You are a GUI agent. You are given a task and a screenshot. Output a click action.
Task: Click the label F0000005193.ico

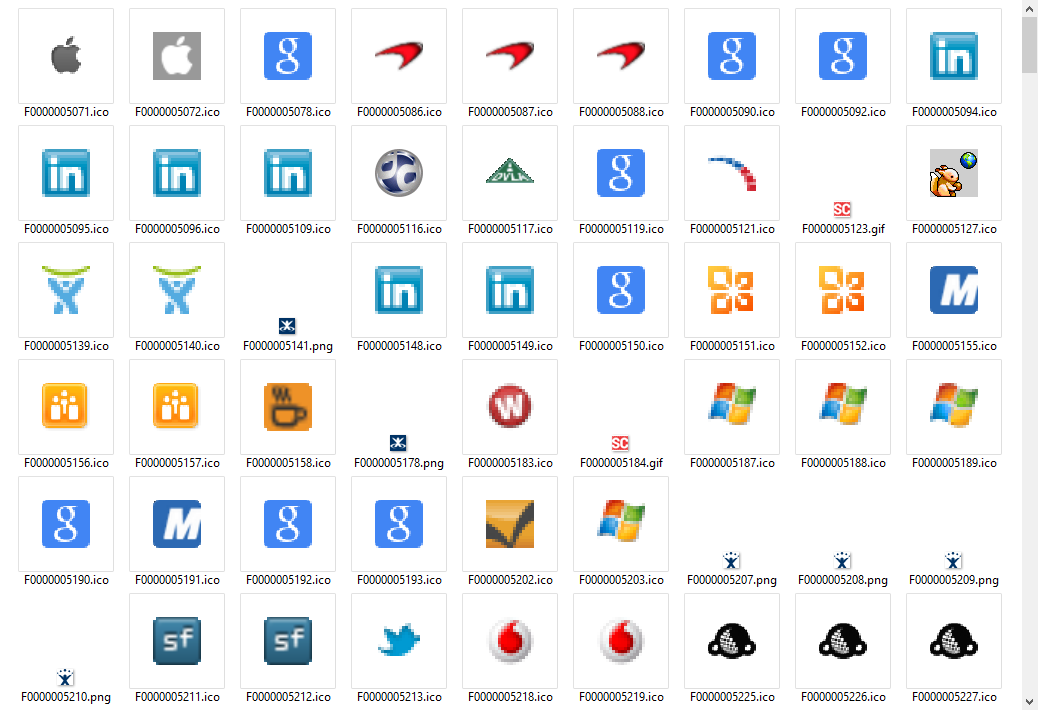point(399,580)
